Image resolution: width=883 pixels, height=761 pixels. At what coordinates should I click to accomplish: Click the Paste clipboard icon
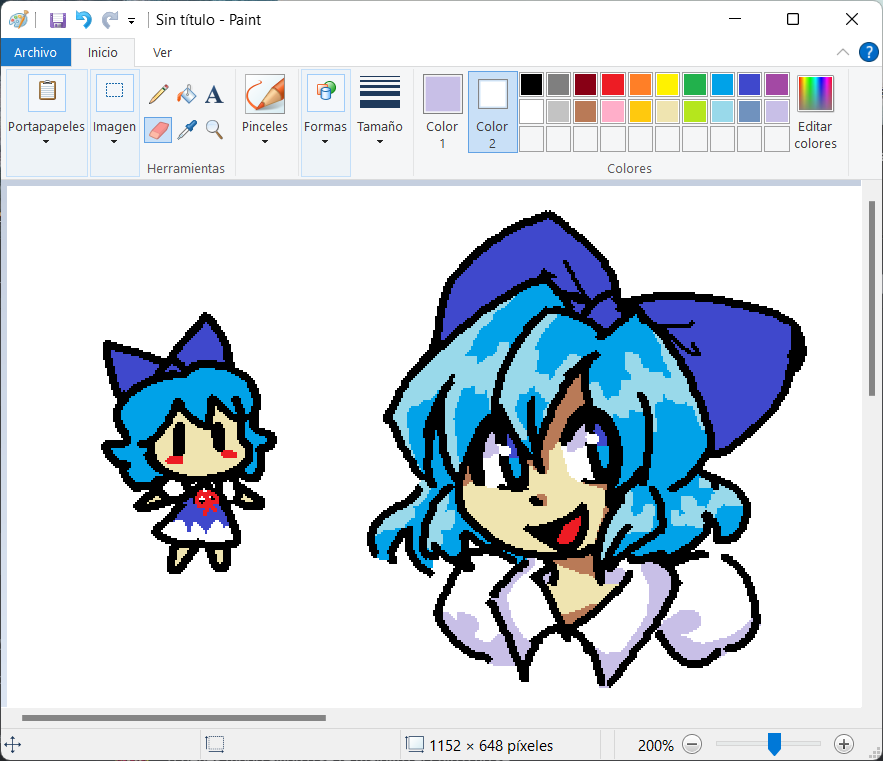point(47,92)
